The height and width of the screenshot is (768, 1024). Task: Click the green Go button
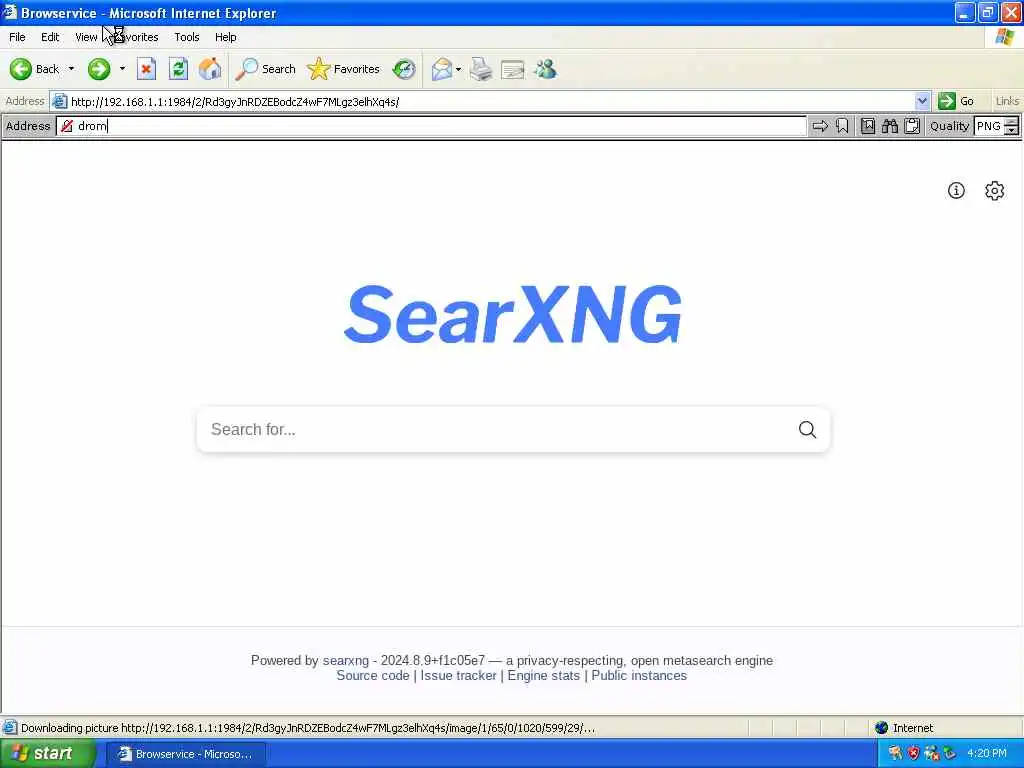[x=957, y=101]
